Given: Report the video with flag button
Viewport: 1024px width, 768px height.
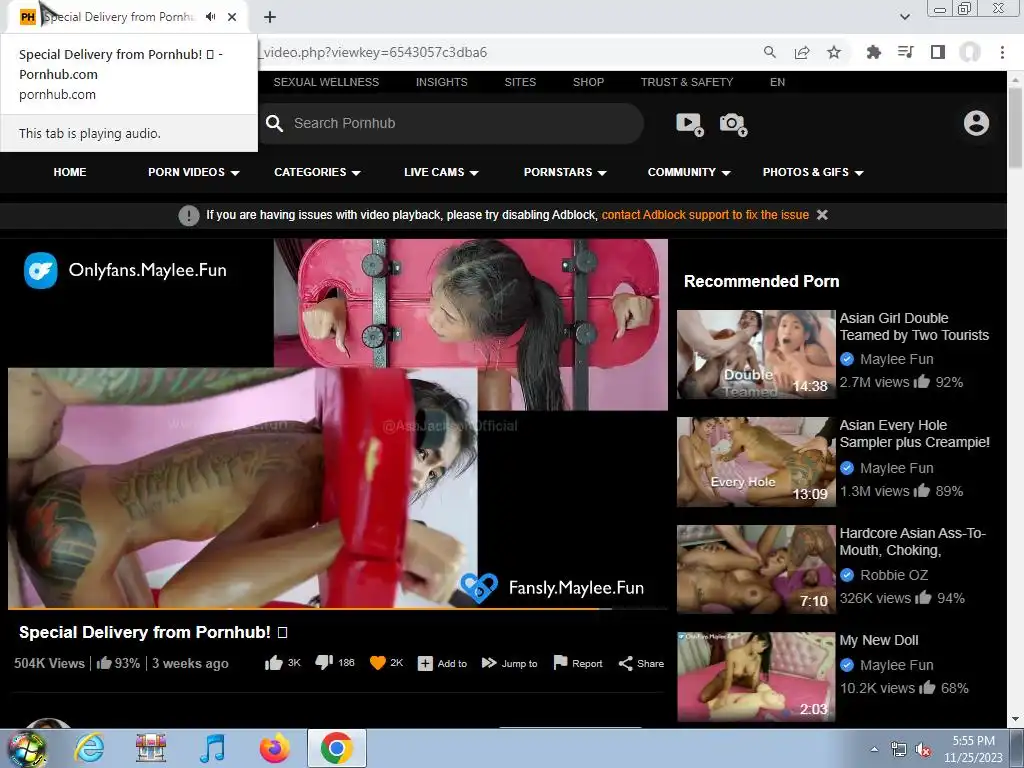Looking at the screenshot, I should pos(578,664).
